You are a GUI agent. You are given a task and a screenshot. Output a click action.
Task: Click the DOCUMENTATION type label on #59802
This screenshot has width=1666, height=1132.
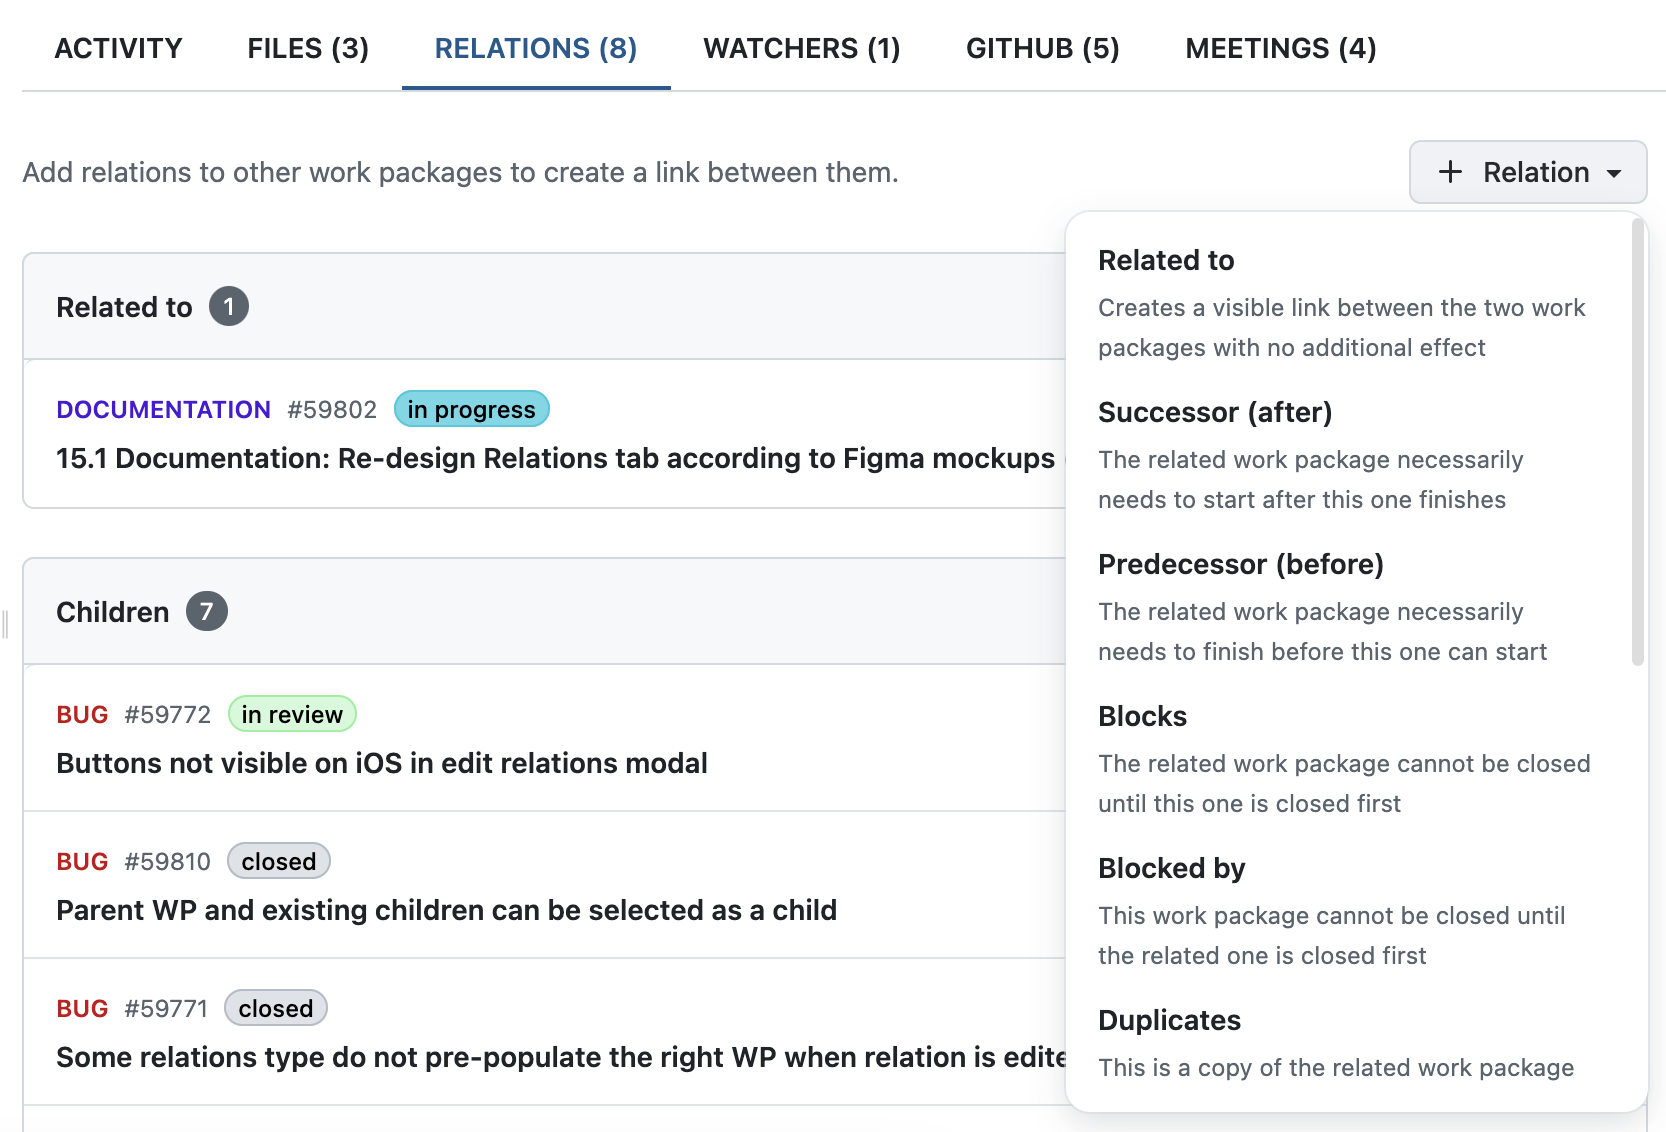(163, 409)
